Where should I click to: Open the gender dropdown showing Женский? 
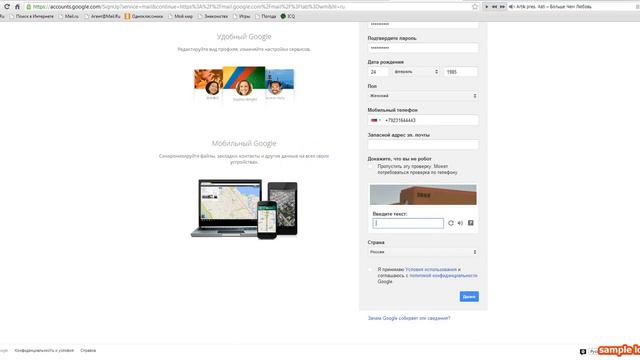(423, 96)
